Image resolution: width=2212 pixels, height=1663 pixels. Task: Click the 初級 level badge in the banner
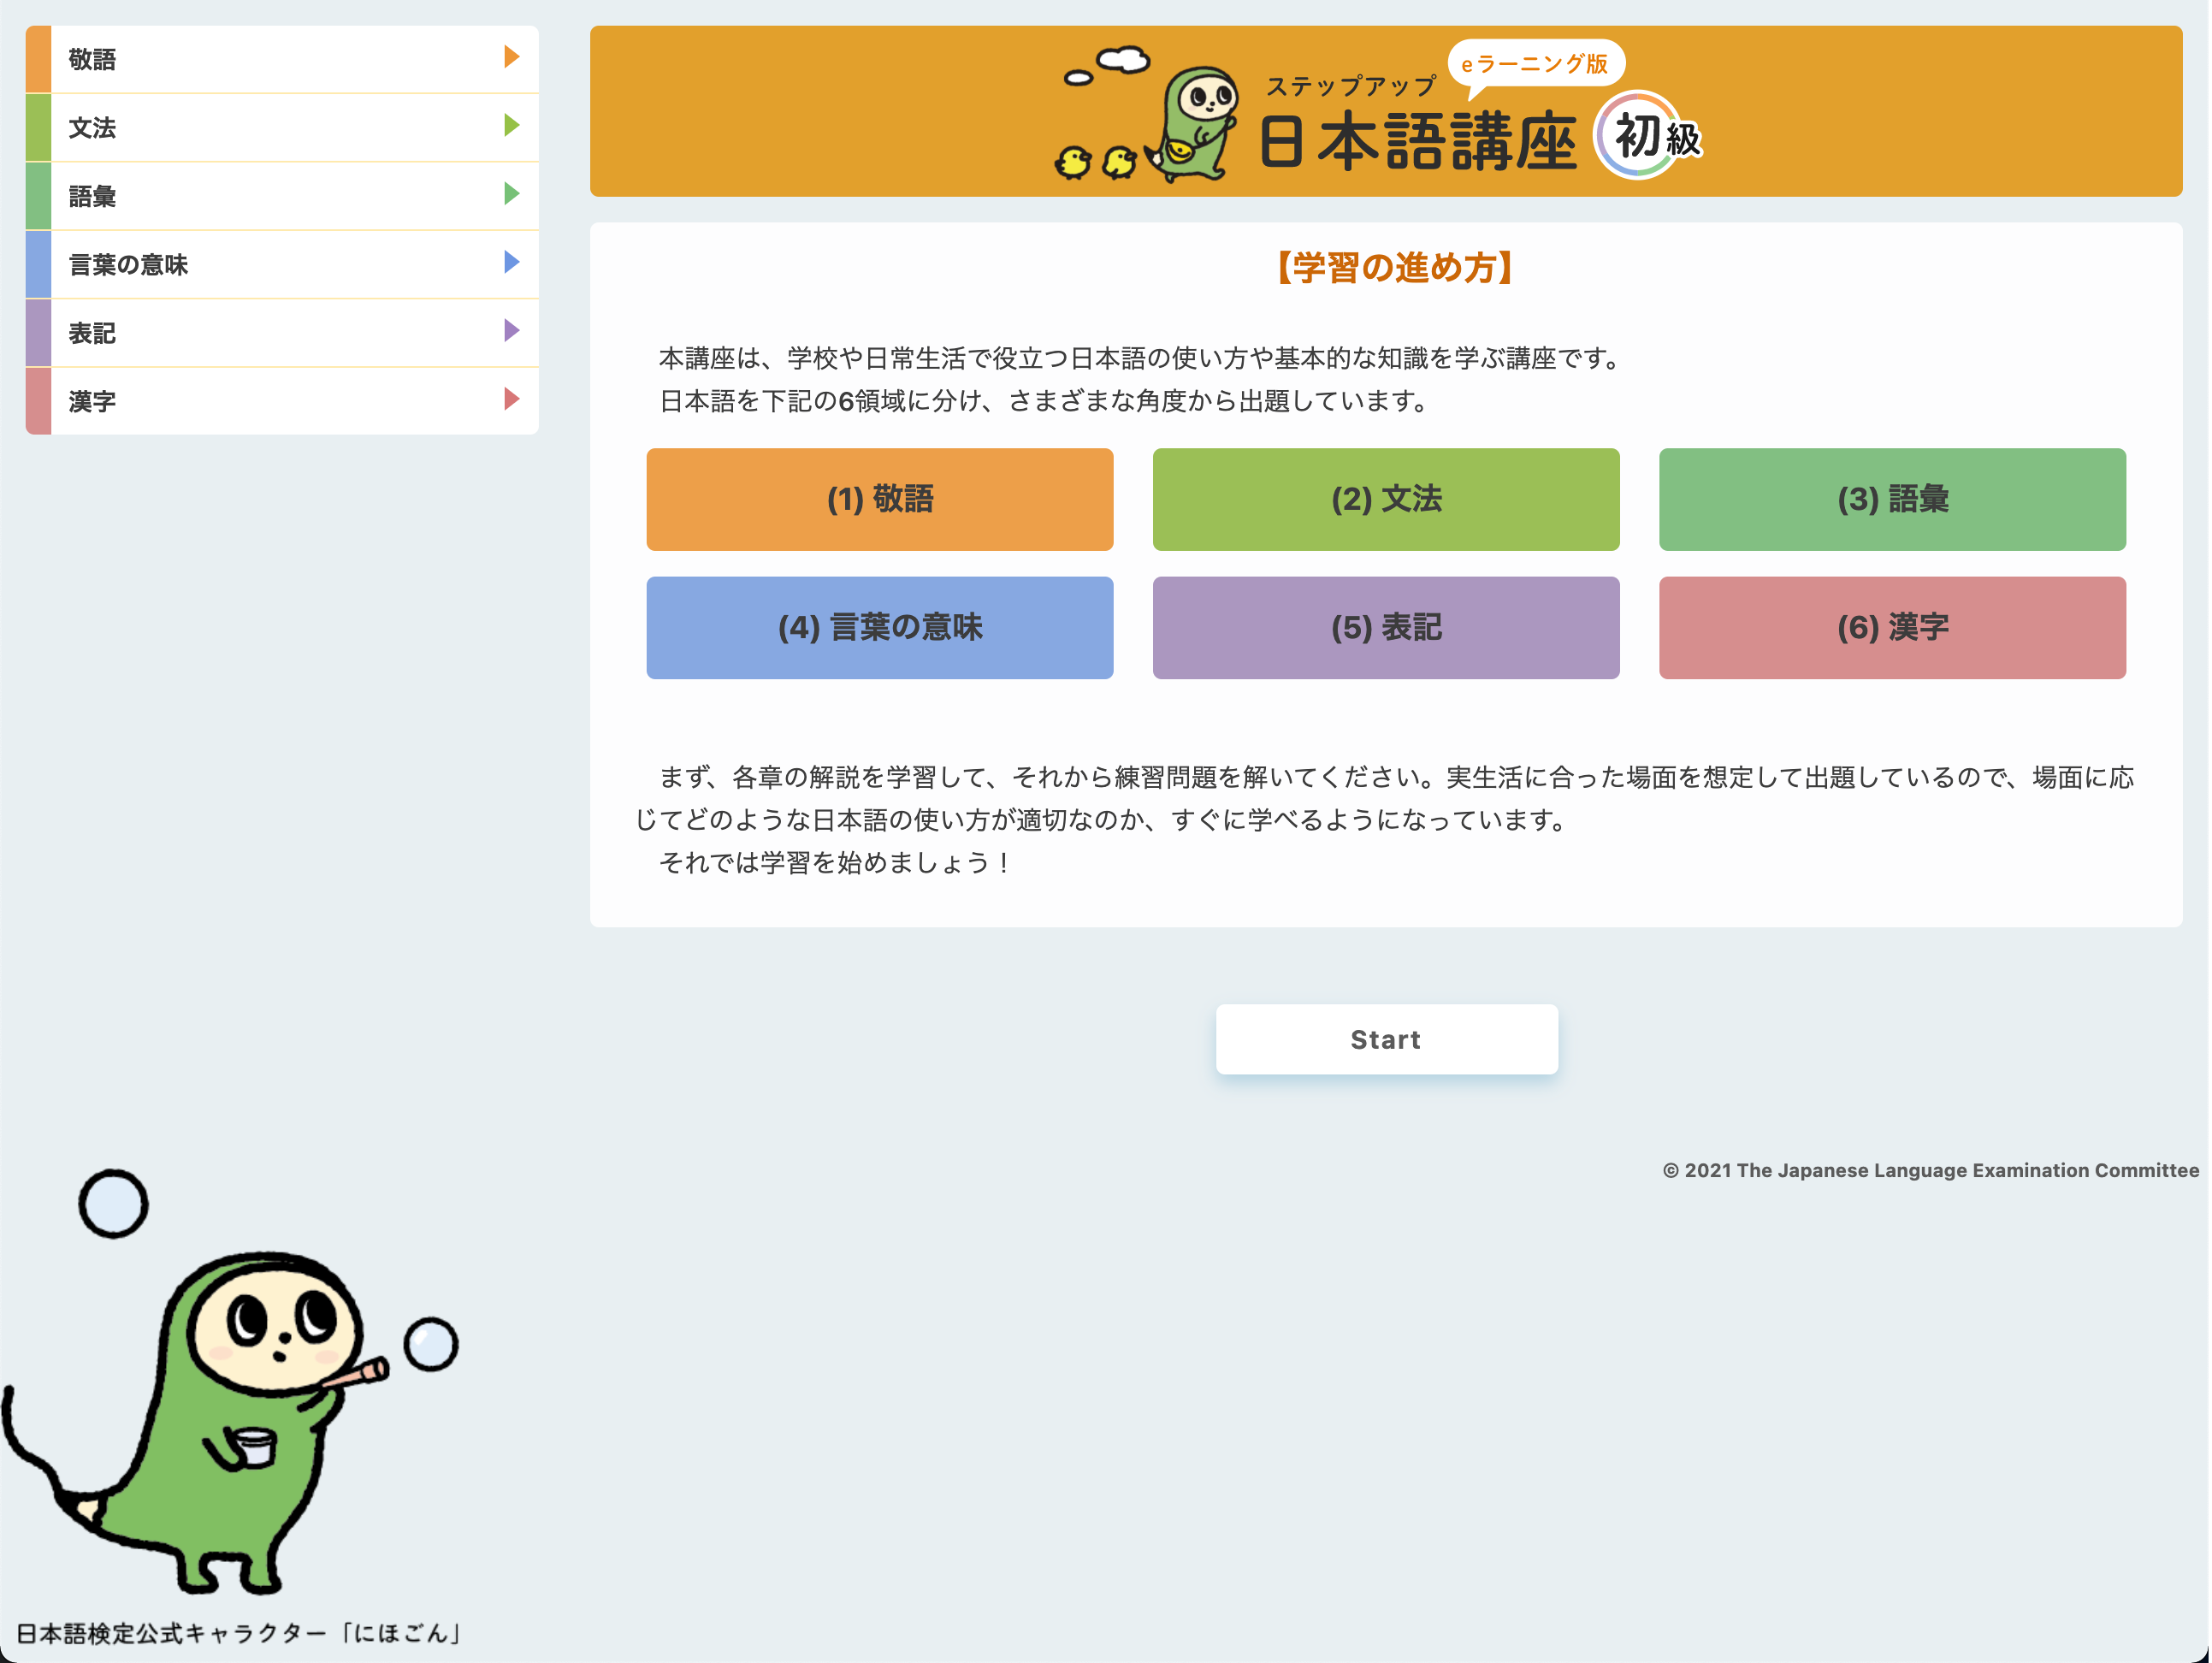tap(1650, 136)
